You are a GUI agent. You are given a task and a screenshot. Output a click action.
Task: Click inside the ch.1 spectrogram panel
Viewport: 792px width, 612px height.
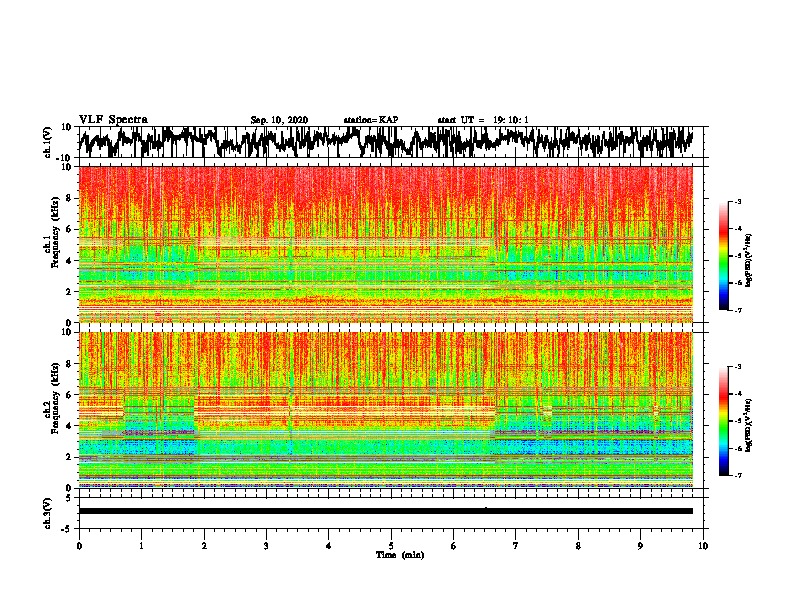(x=386, y=244)
